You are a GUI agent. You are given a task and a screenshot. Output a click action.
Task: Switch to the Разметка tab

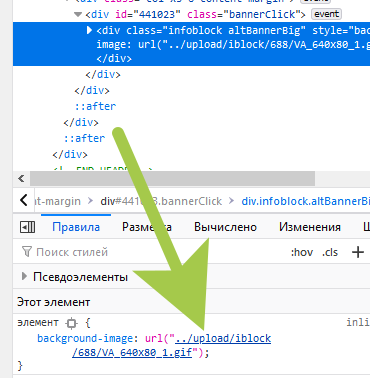(x=147, y=227)
